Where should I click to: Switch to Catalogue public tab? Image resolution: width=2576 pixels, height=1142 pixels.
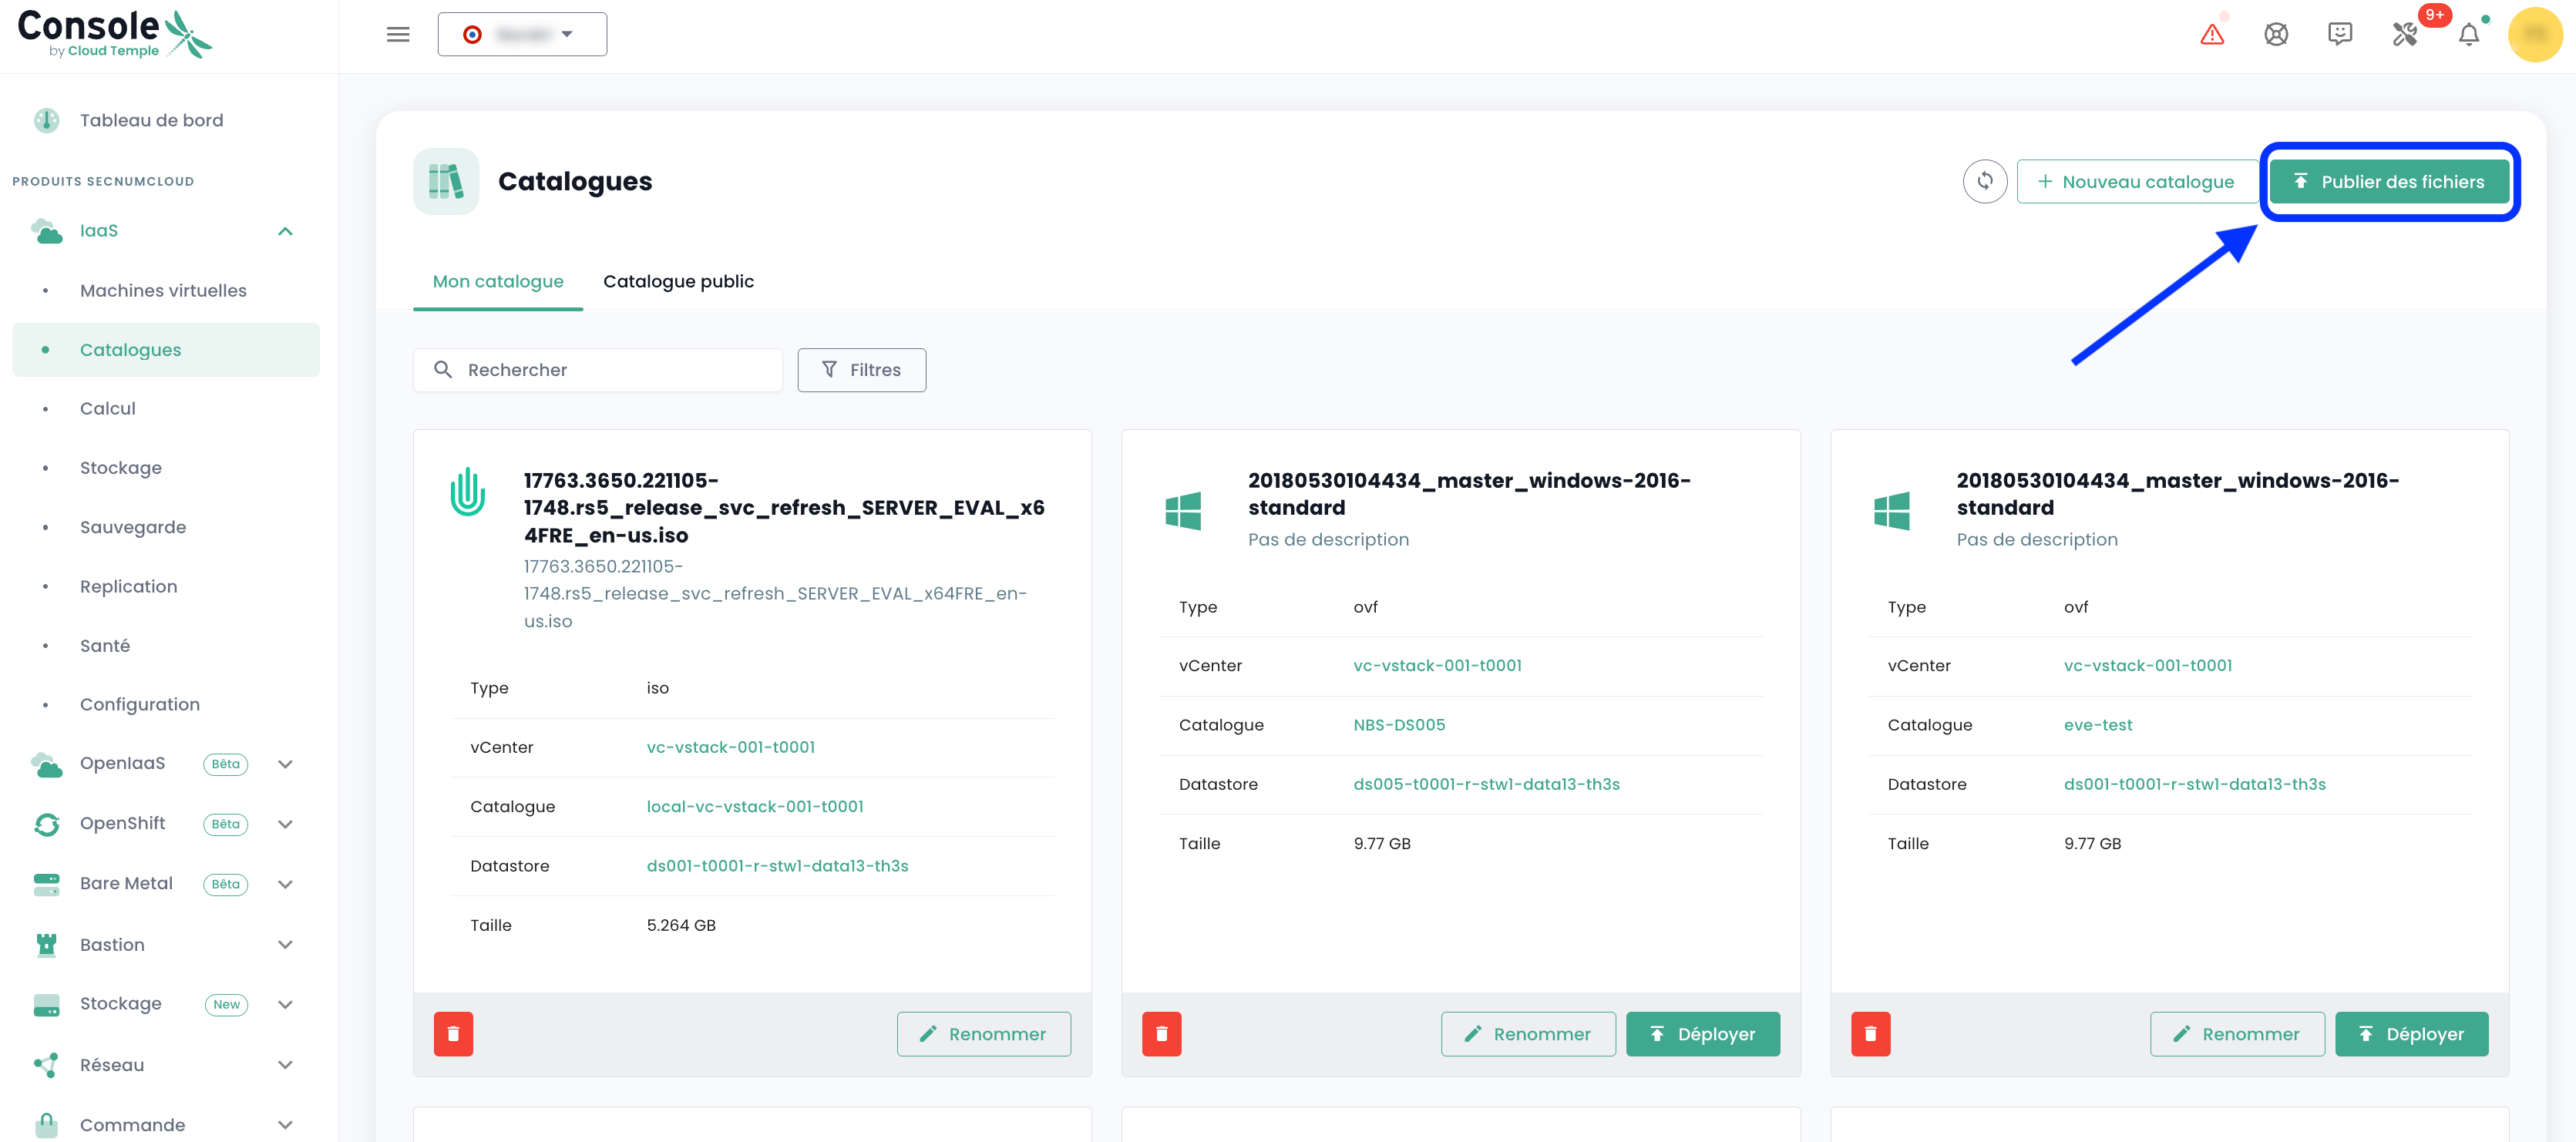[x=678, y=282]
